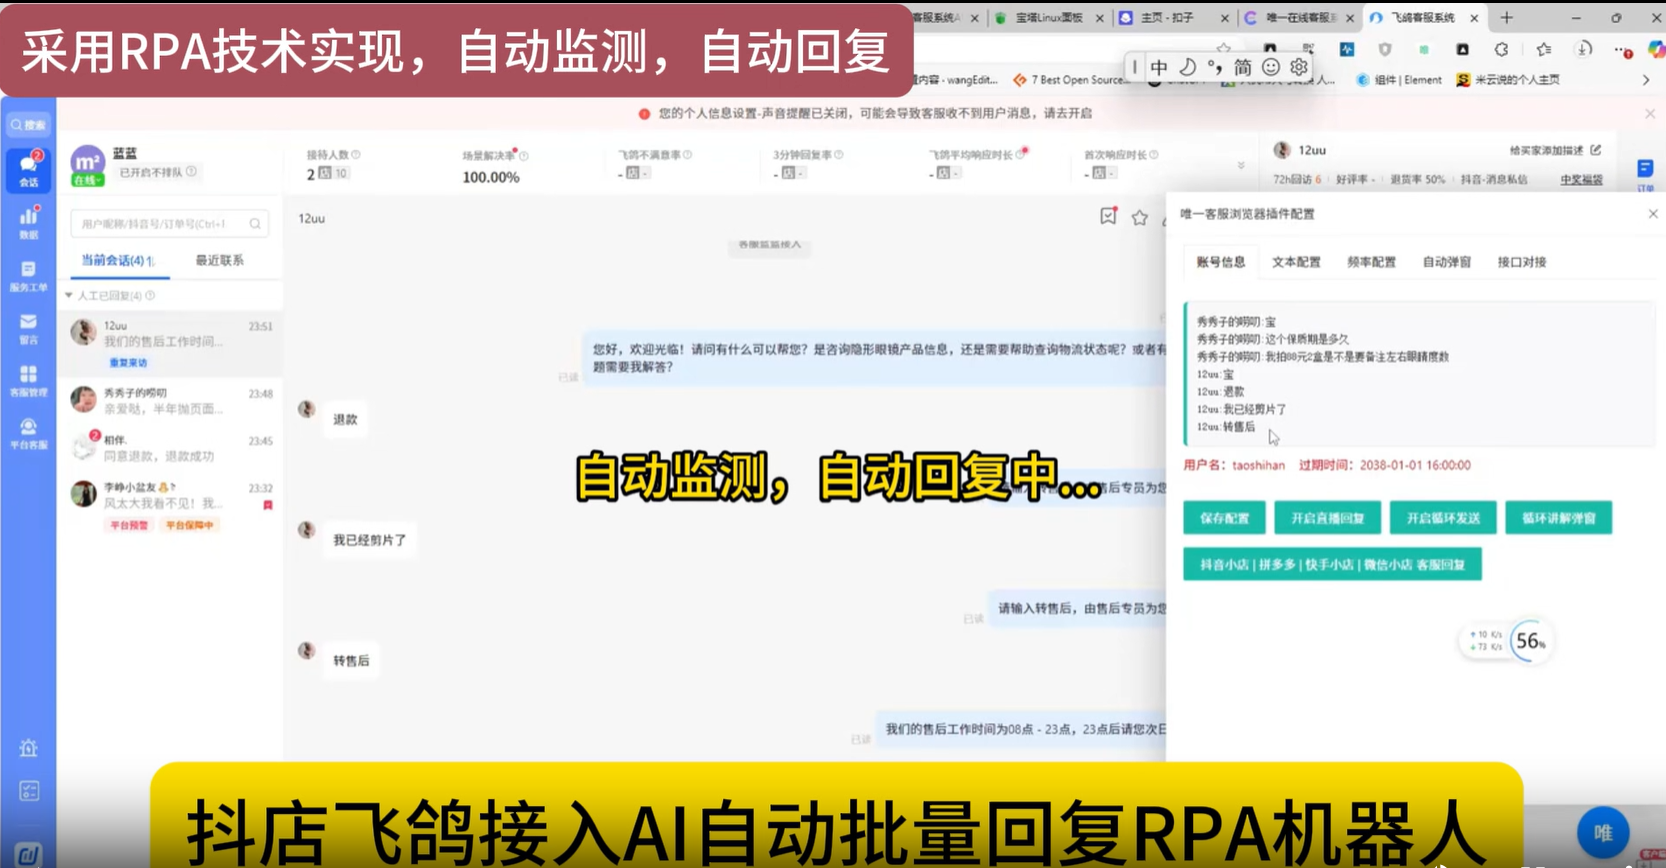1666x868 pixels.
Task: Select the 自动弹窗 plugin tab
Action: click(1446, 262)
